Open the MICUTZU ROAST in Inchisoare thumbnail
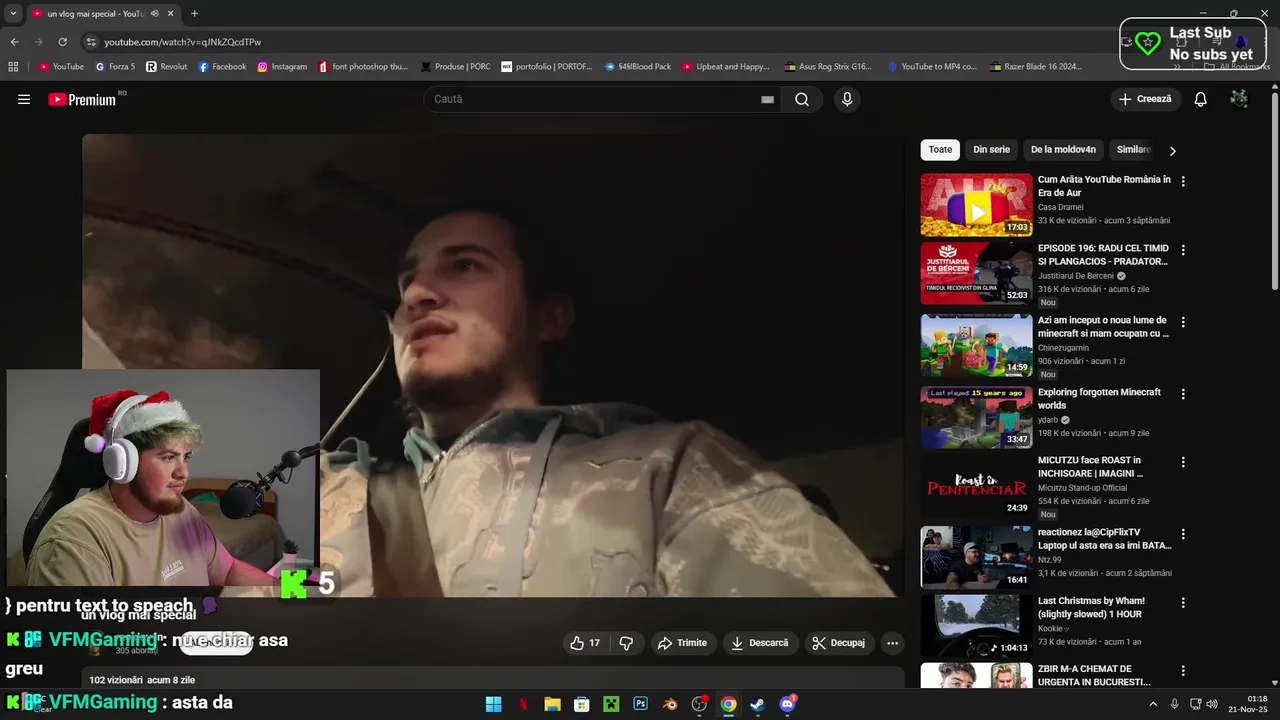Viewport: 1280px width, 720px height. click(976, 485)
